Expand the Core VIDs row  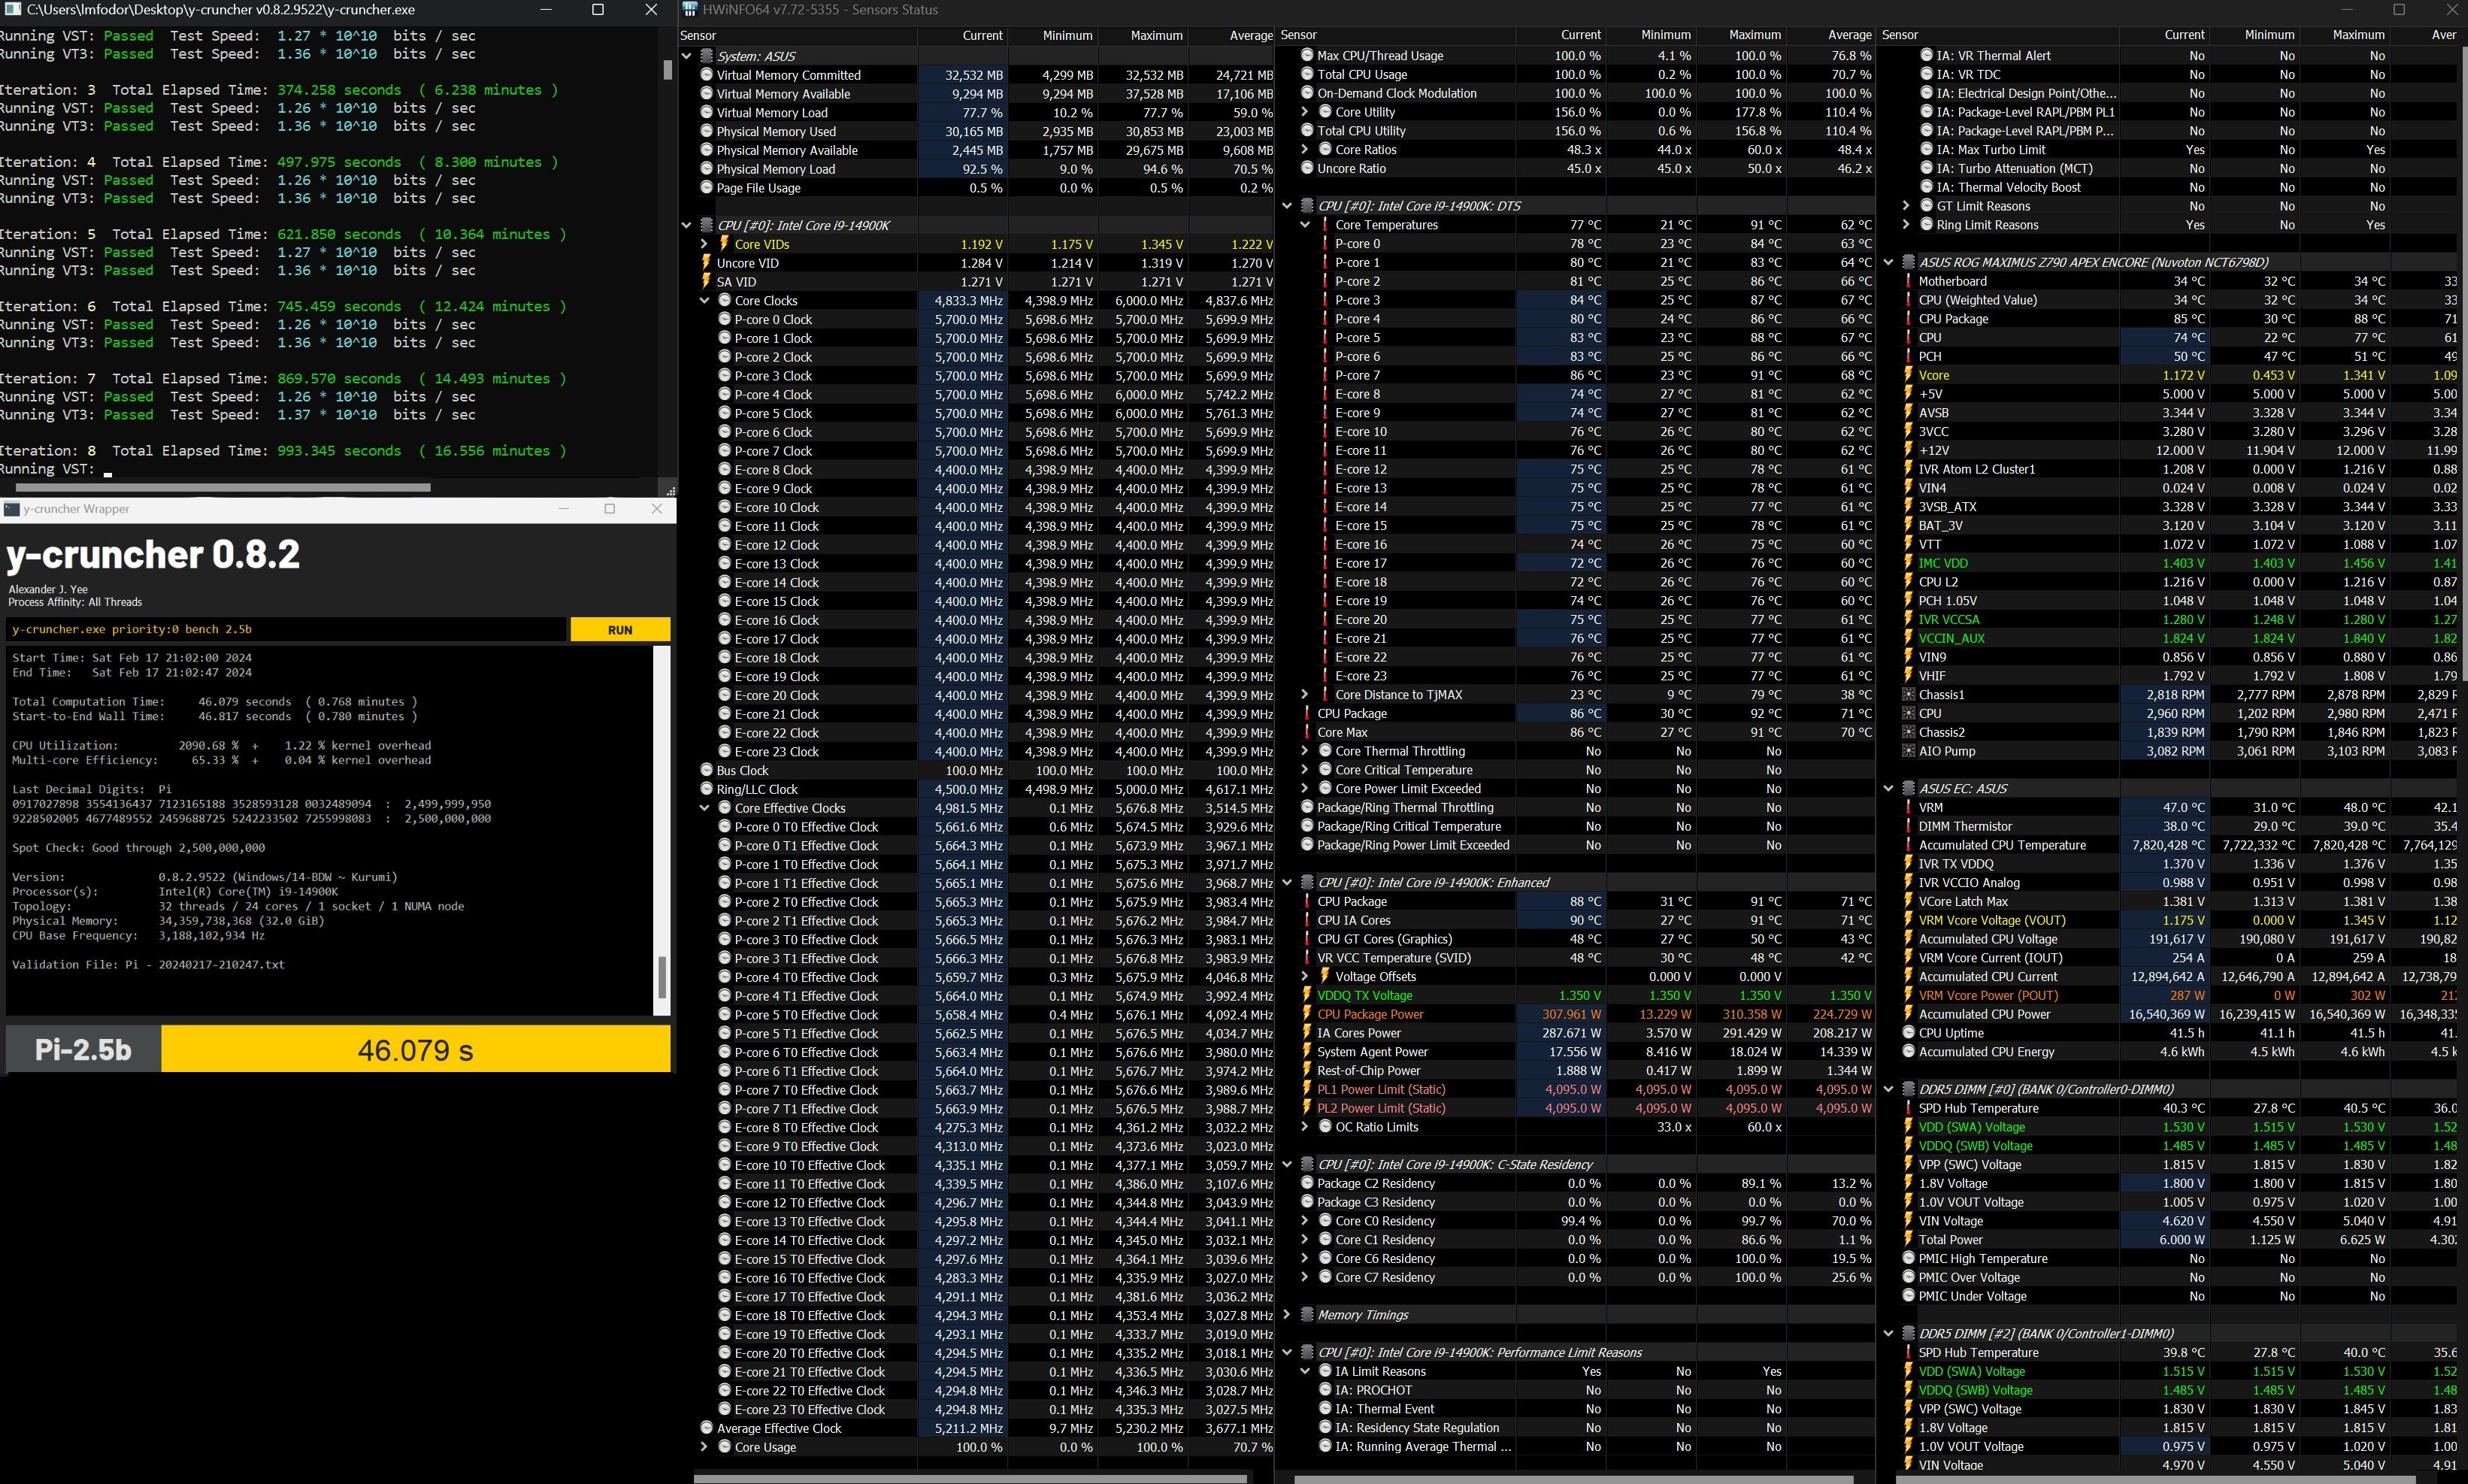tap(705, 244)
